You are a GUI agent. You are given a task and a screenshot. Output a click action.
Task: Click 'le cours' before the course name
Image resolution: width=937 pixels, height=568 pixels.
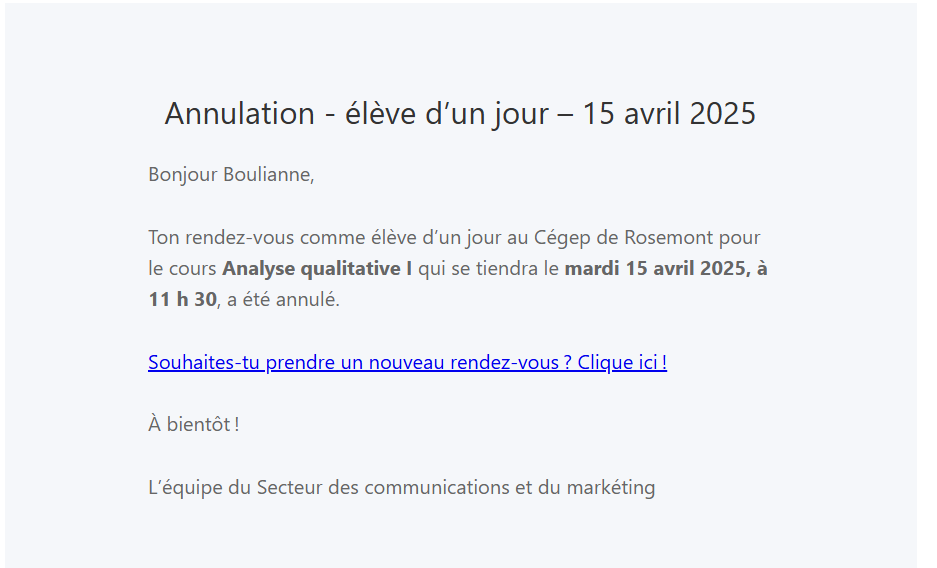[x=182, y=269]
